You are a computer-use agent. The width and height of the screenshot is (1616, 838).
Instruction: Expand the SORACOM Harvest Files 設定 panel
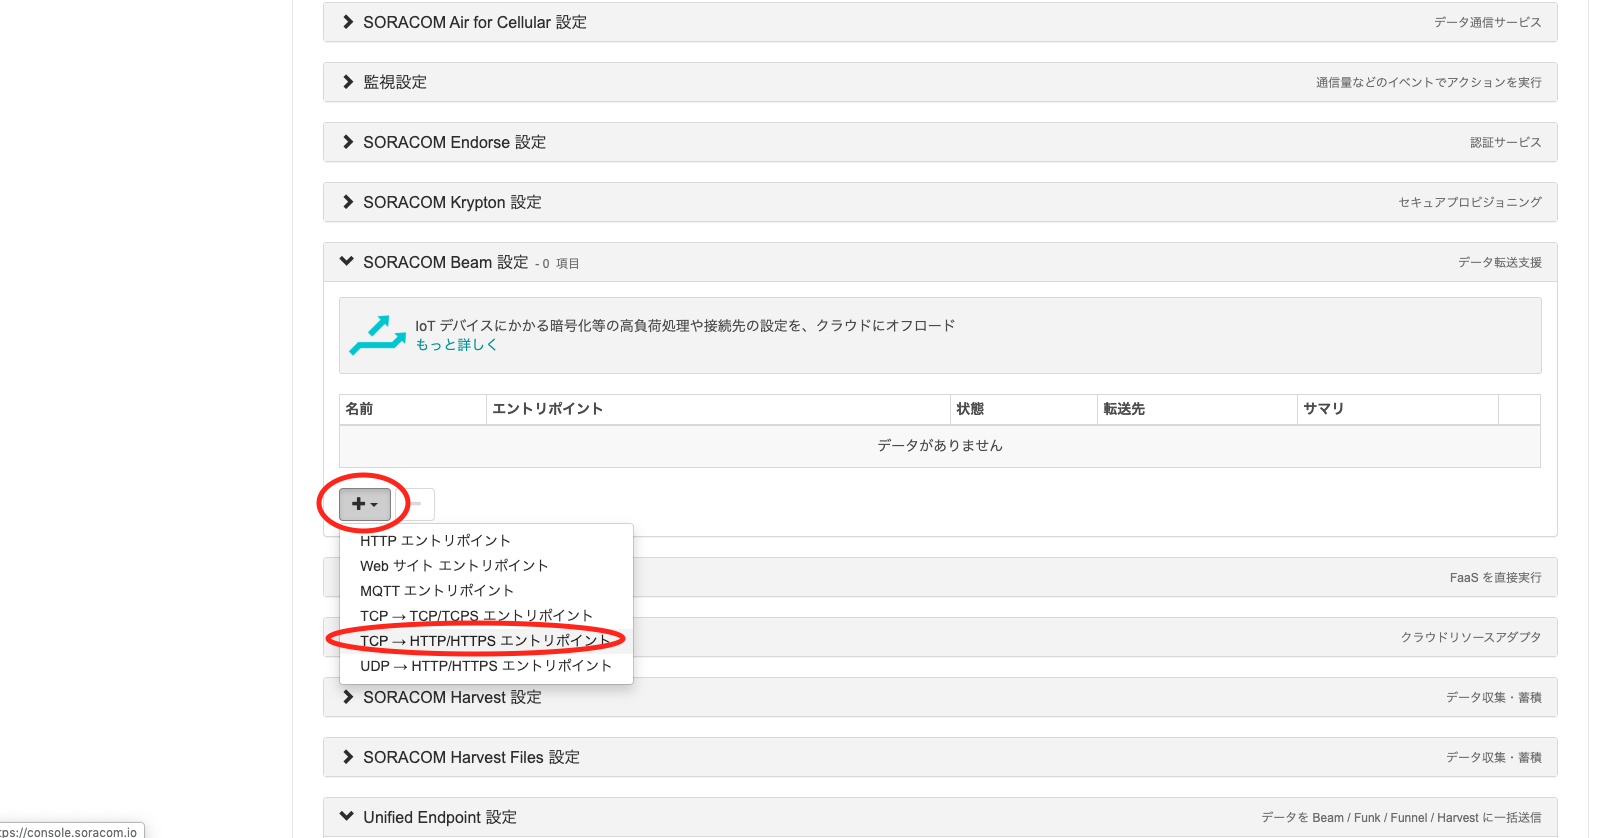pos(940,757)
